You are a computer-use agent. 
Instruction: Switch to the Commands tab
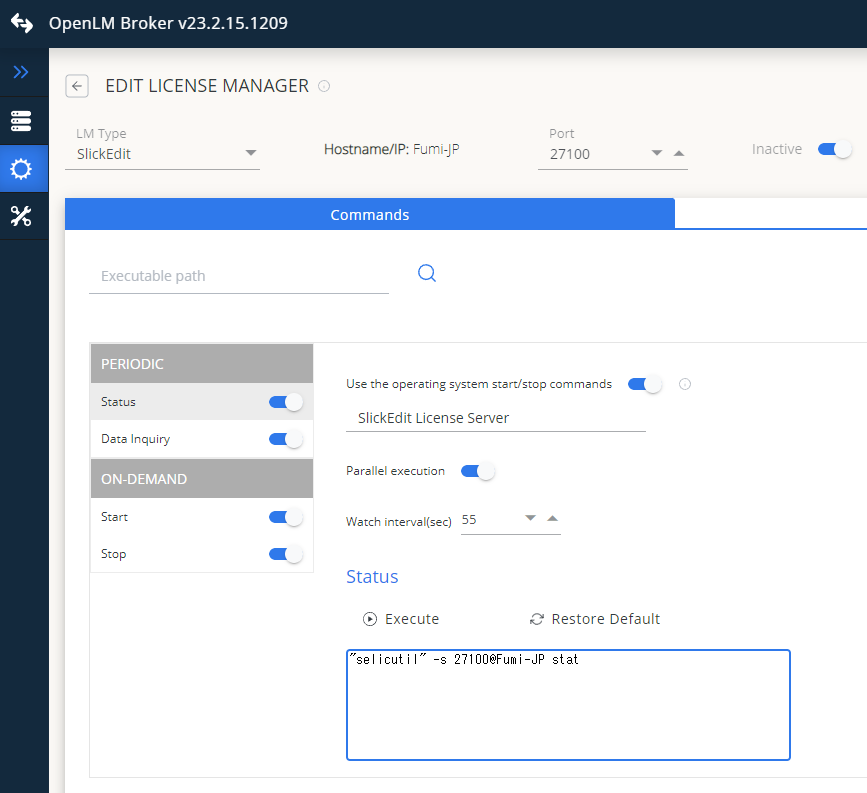[x=369, y=214]
